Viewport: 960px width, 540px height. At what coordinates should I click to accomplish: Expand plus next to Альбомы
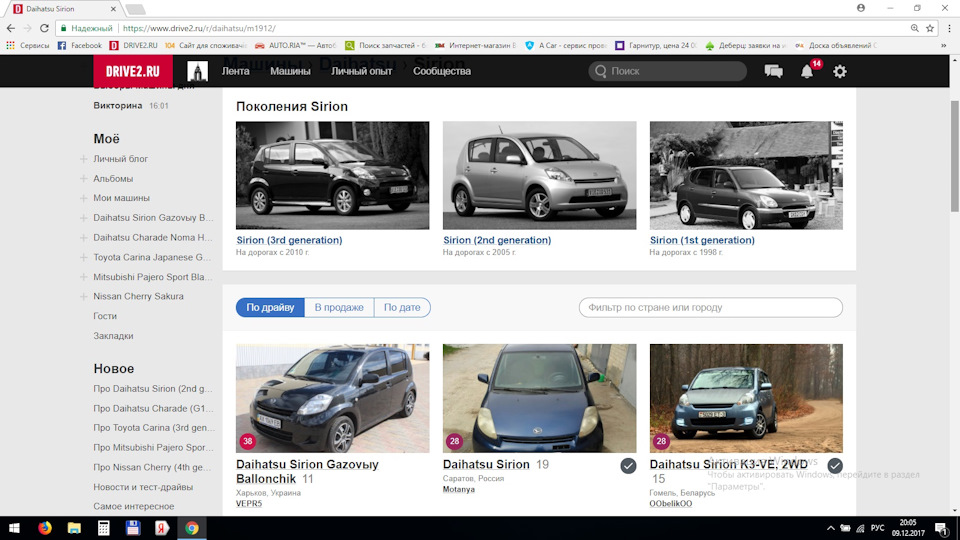click(83, 179)
